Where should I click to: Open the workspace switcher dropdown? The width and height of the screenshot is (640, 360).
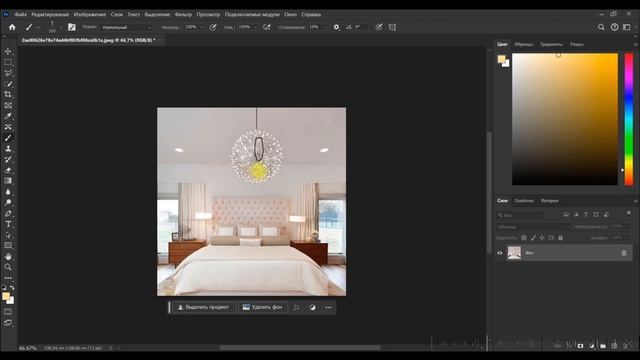[x=627, y=27]
